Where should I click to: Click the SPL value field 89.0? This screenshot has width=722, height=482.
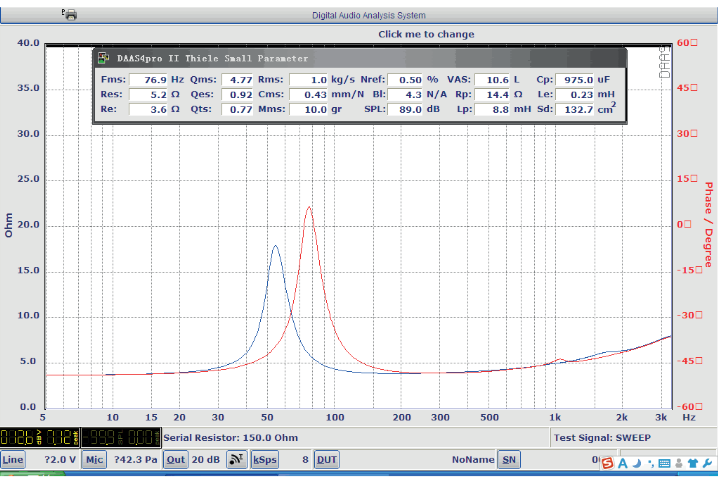point(405,109)
